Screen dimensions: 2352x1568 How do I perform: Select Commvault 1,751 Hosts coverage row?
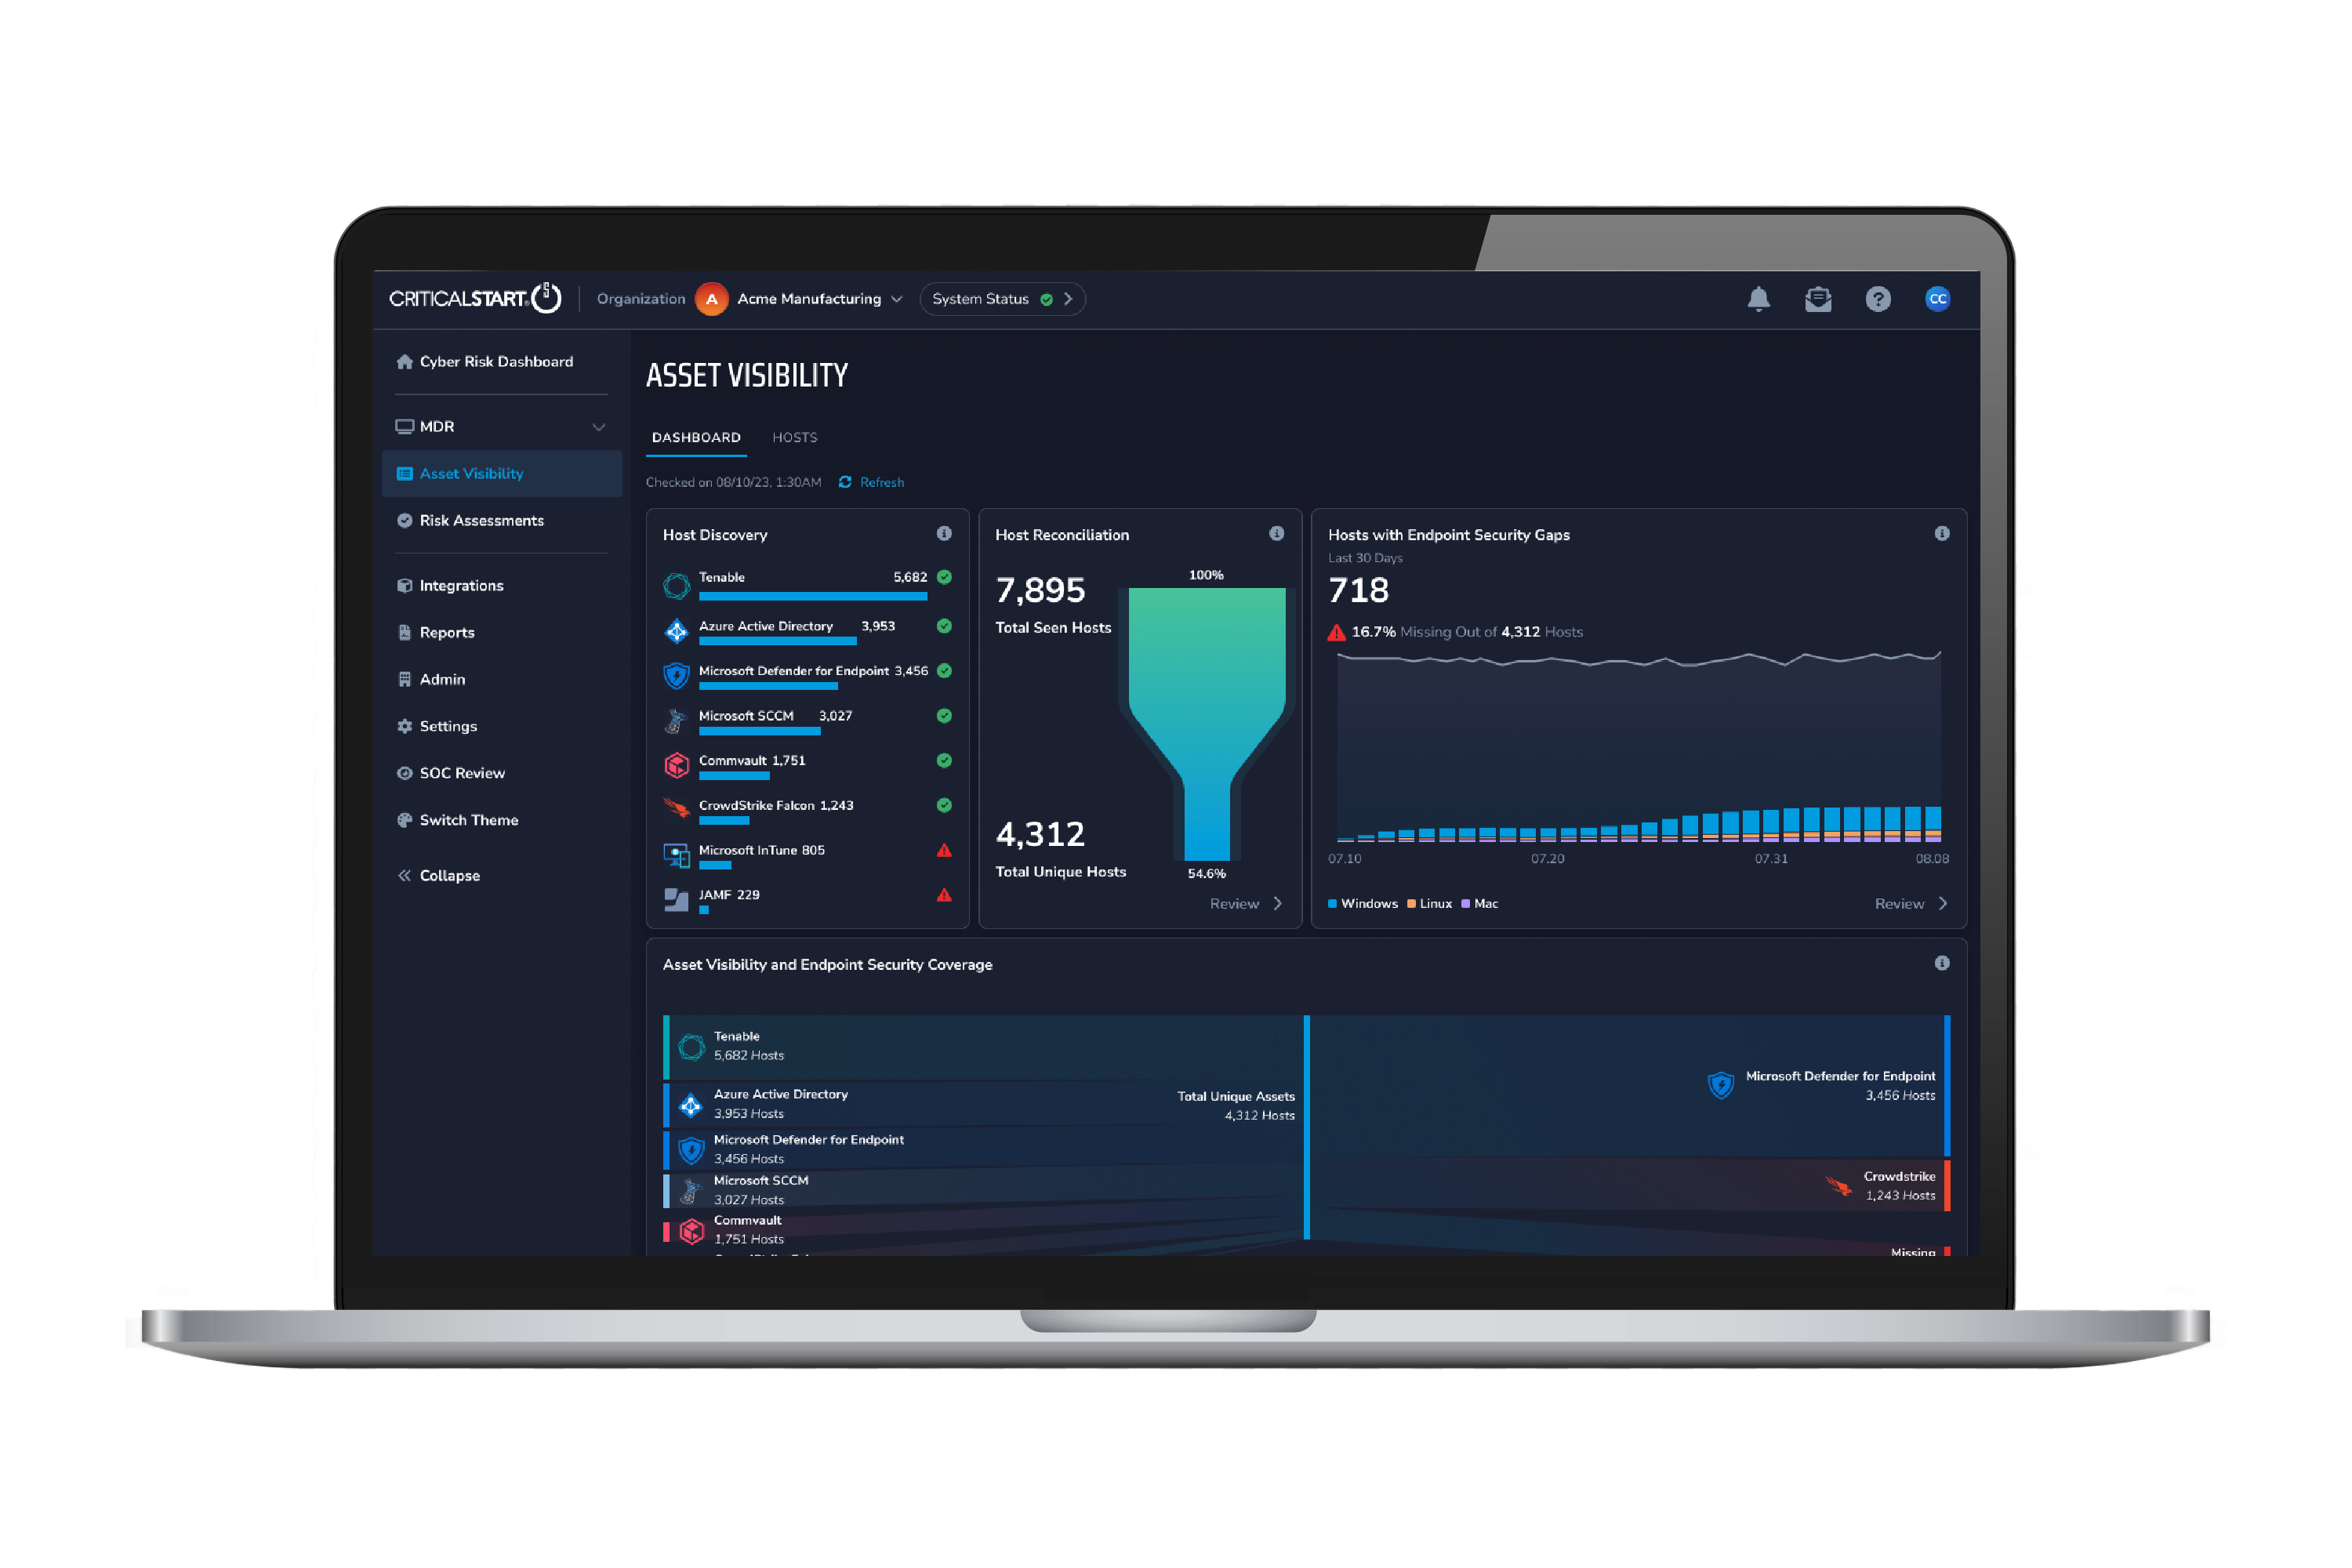(x=984, y=1230)
